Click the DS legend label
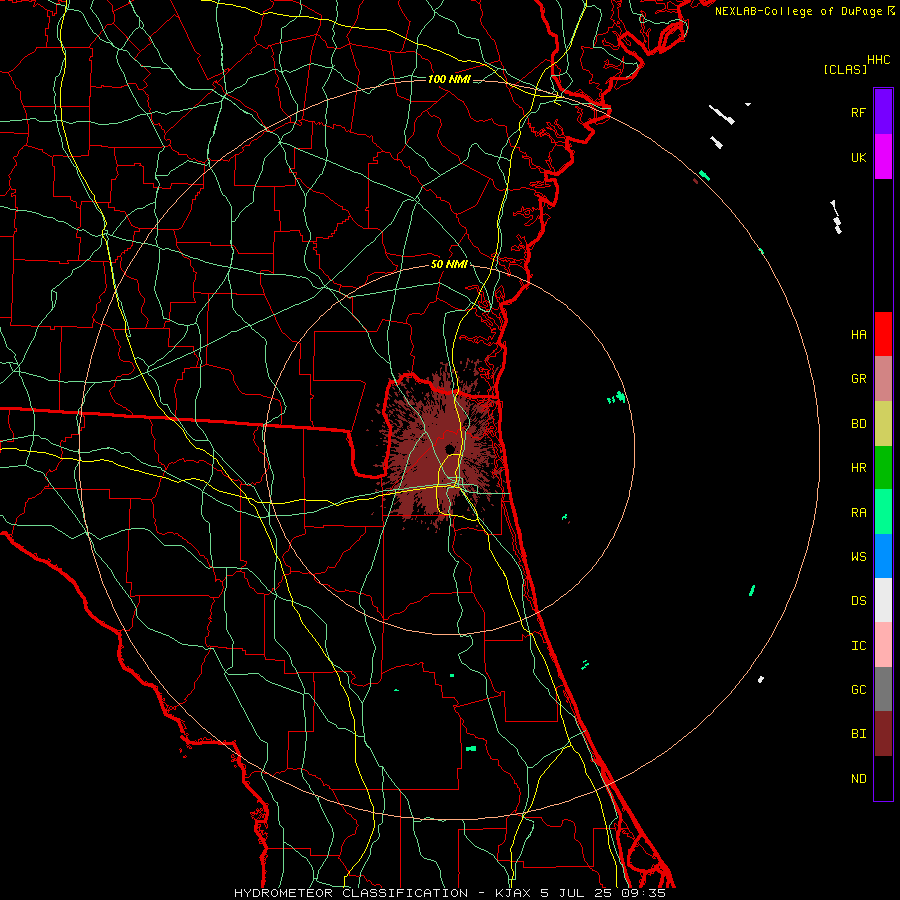Viewport: 900px width, 900px height. [858, 600]
